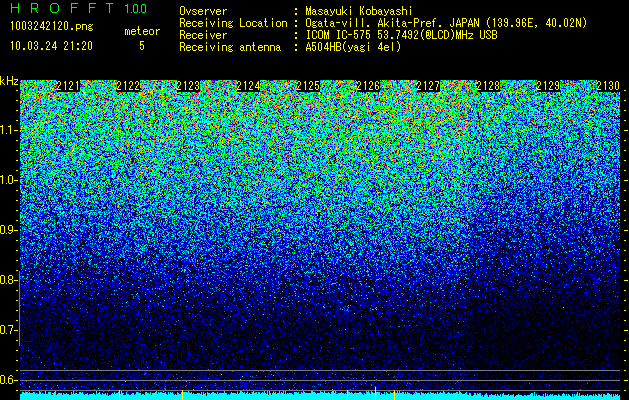Viewport: 629px width, 400px height.
Task: Click the H R O F F T program title
Action: (x=62, y=8)
